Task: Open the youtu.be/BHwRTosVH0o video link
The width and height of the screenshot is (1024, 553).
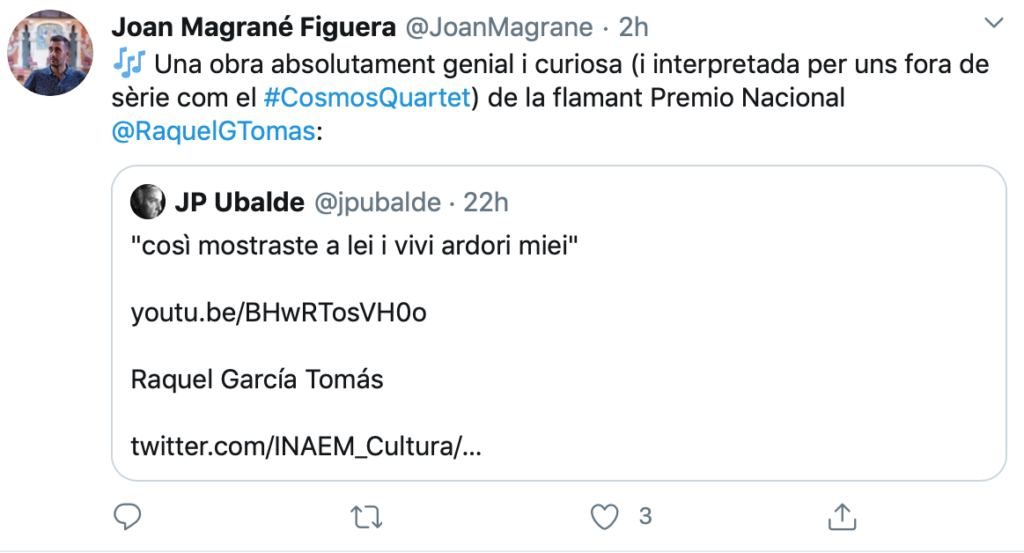Action: coord(279,313)
